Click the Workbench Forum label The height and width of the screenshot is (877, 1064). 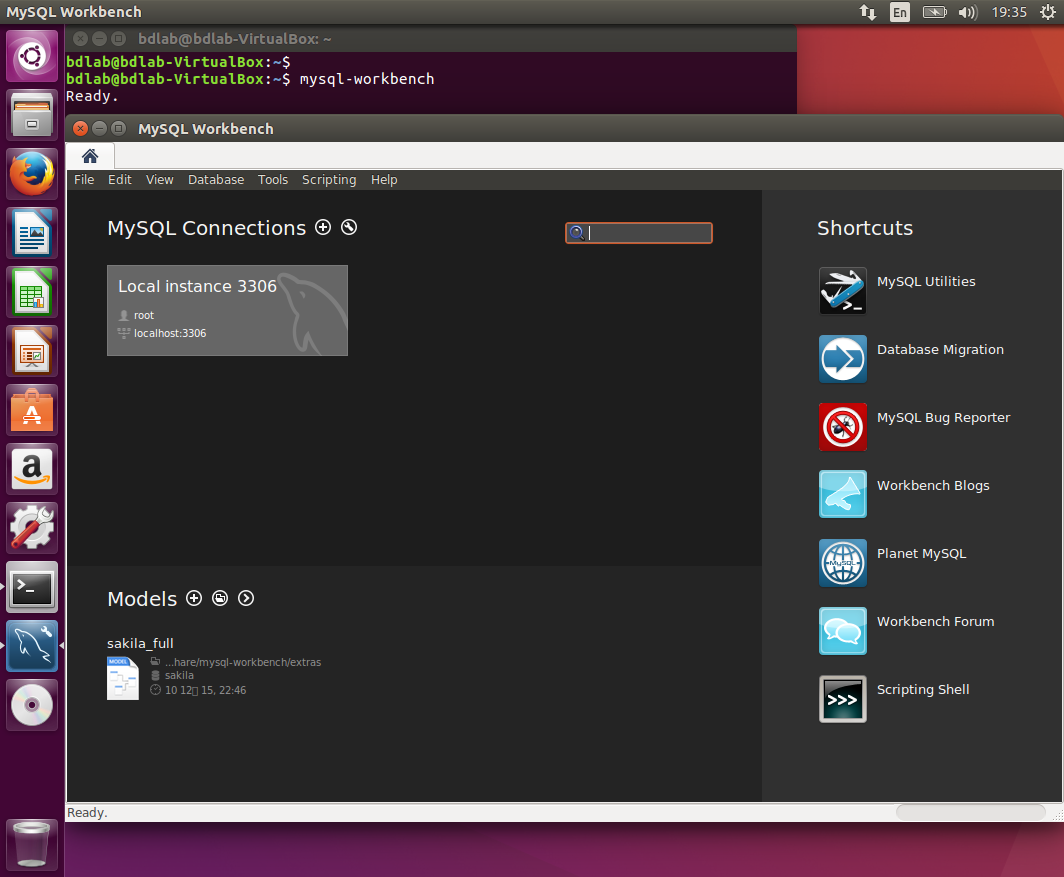[936, 621]
